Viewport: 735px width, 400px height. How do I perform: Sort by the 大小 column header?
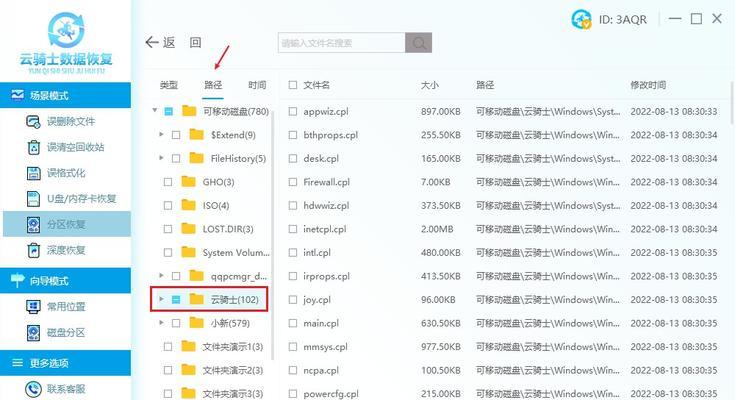[429, 85]
